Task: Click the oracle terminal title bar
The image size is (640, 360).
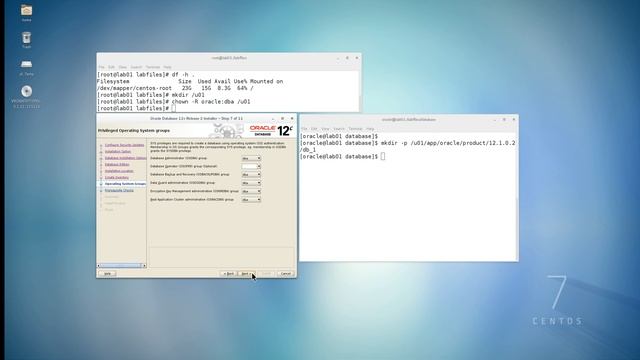Action: [x=409, y=120]
